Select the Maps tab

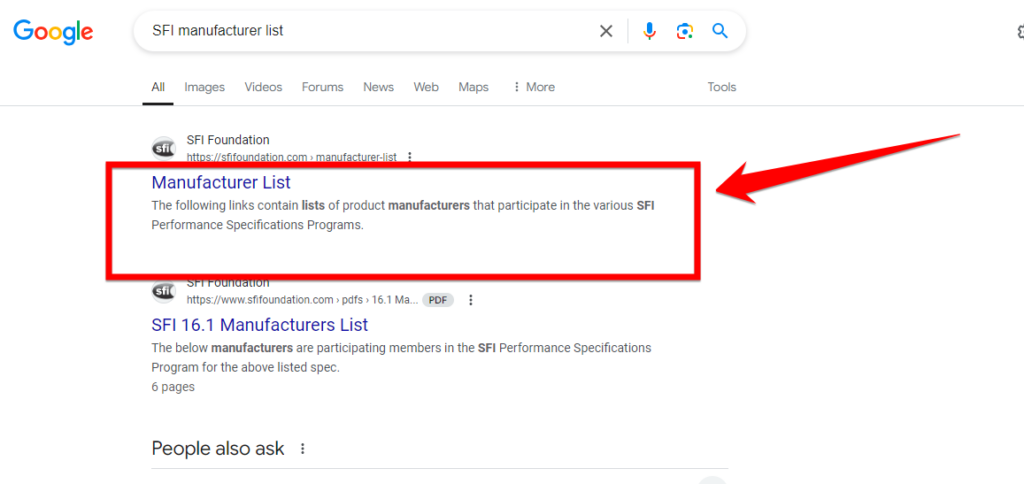[473, 87]
